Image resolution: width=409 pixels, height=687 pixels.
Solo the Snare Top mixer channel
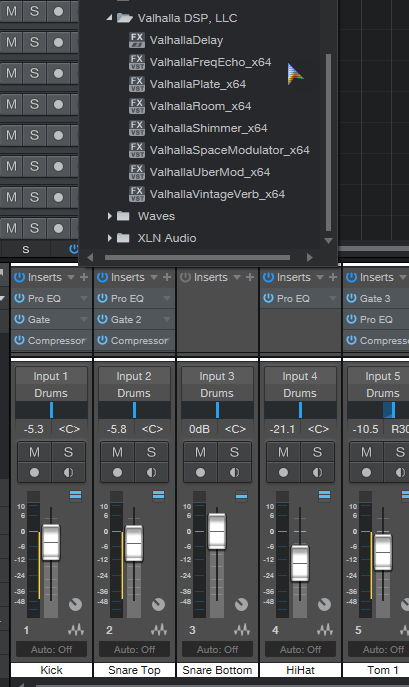pos(151,452)
